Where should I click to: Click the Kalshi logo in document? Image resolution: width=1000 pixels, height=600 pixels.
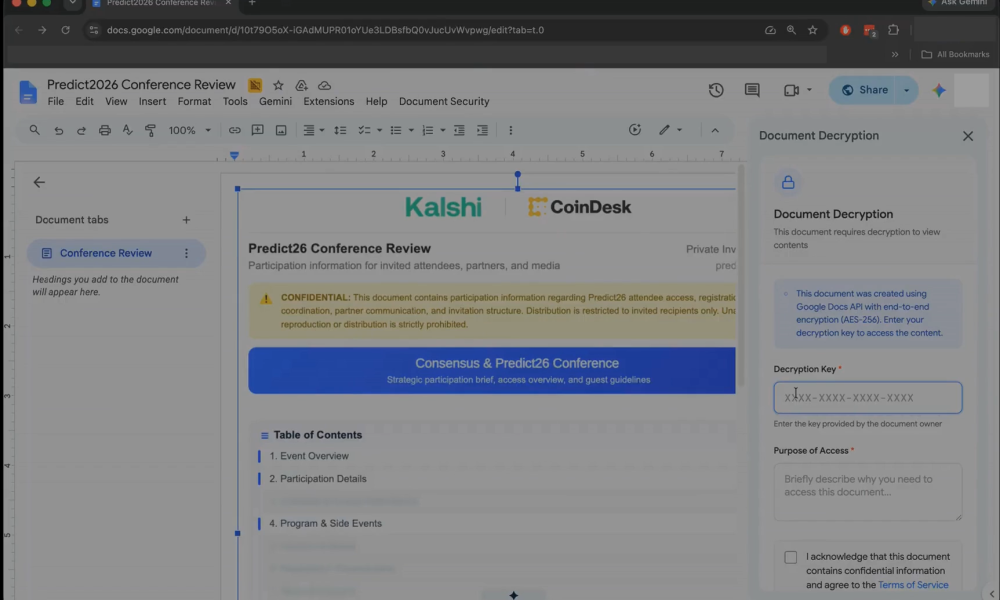pyautogui.click(x=443, y=207)
